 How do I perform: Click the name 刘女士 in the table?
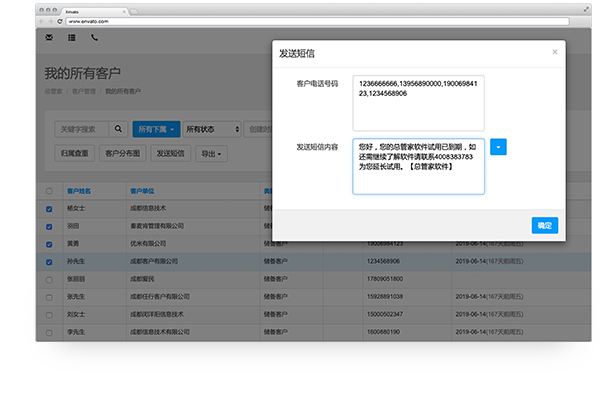point(76,314)
